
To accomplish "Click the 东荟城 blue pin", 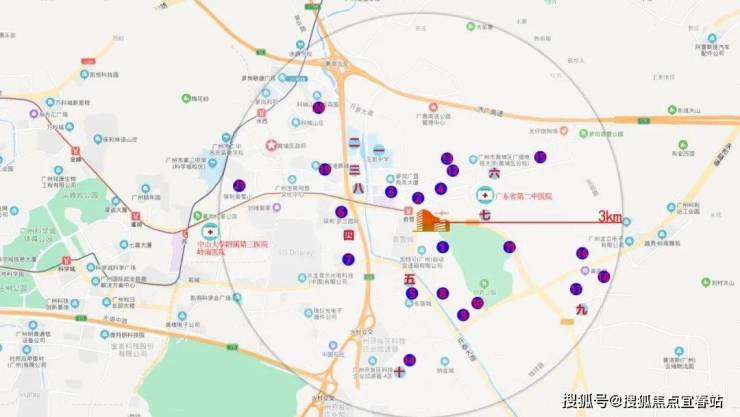I will click(409, 303).
